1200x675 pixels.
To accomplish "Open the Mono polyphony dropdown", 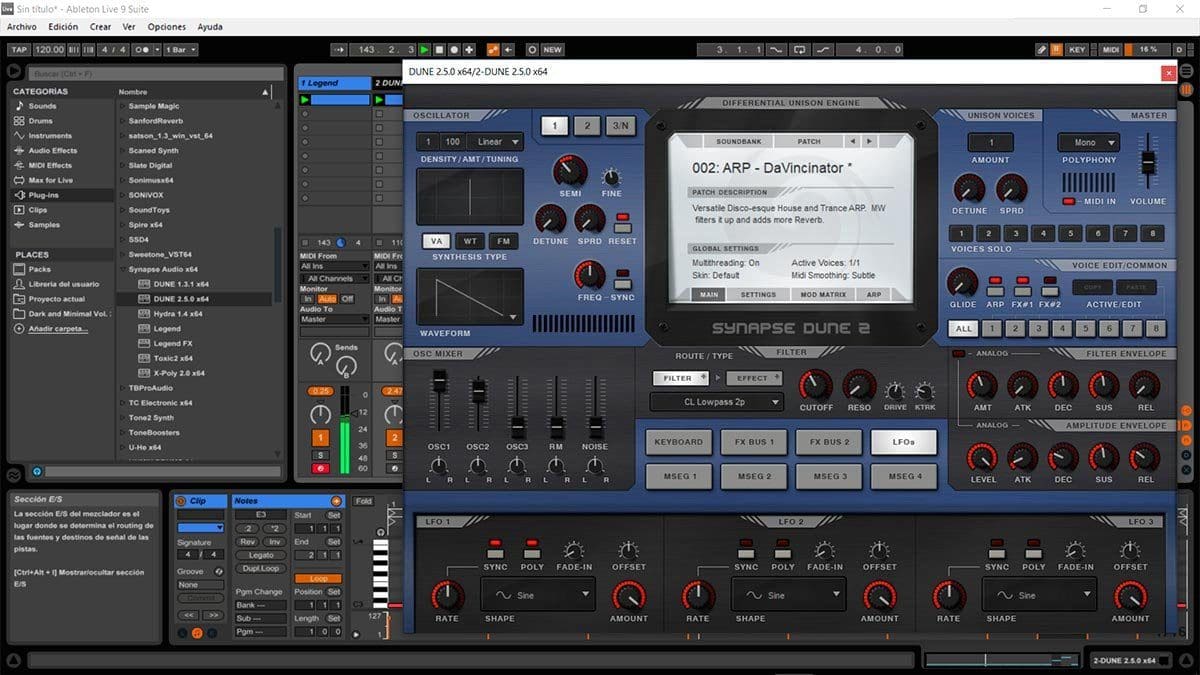I will (1088, 143).
